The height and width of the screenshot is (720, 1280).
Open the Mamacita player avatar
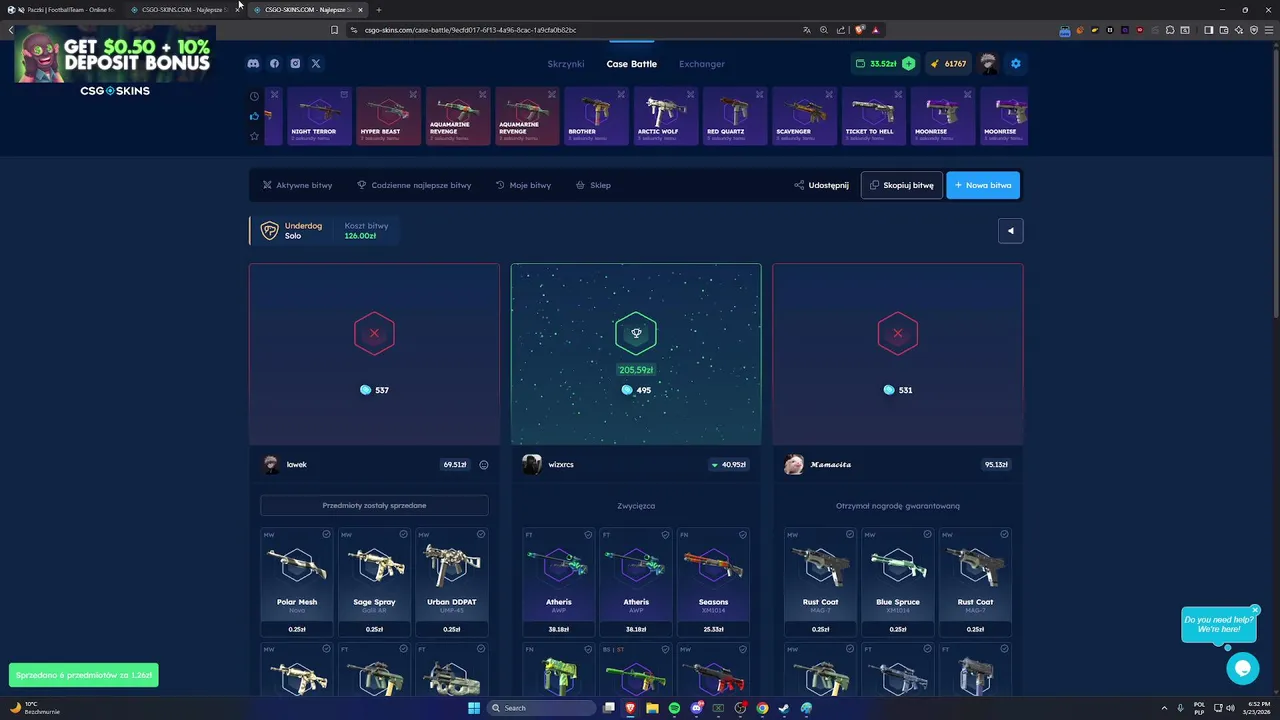(x=794, y=464)
